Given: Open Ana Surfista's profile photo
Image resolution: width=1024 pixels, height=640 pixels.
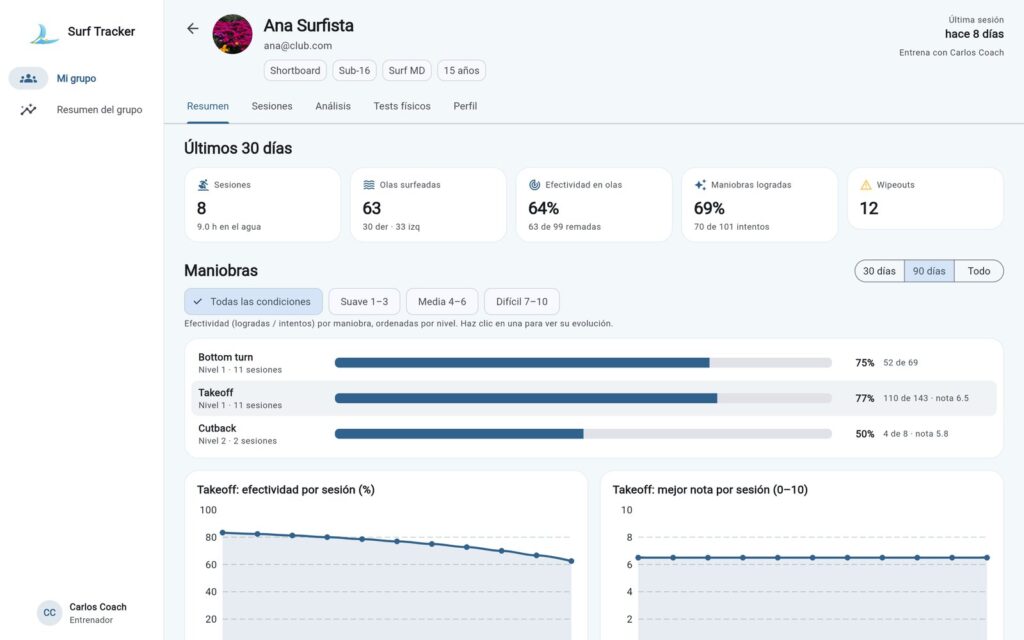Looking at the screenshot, I should [232, 34].
